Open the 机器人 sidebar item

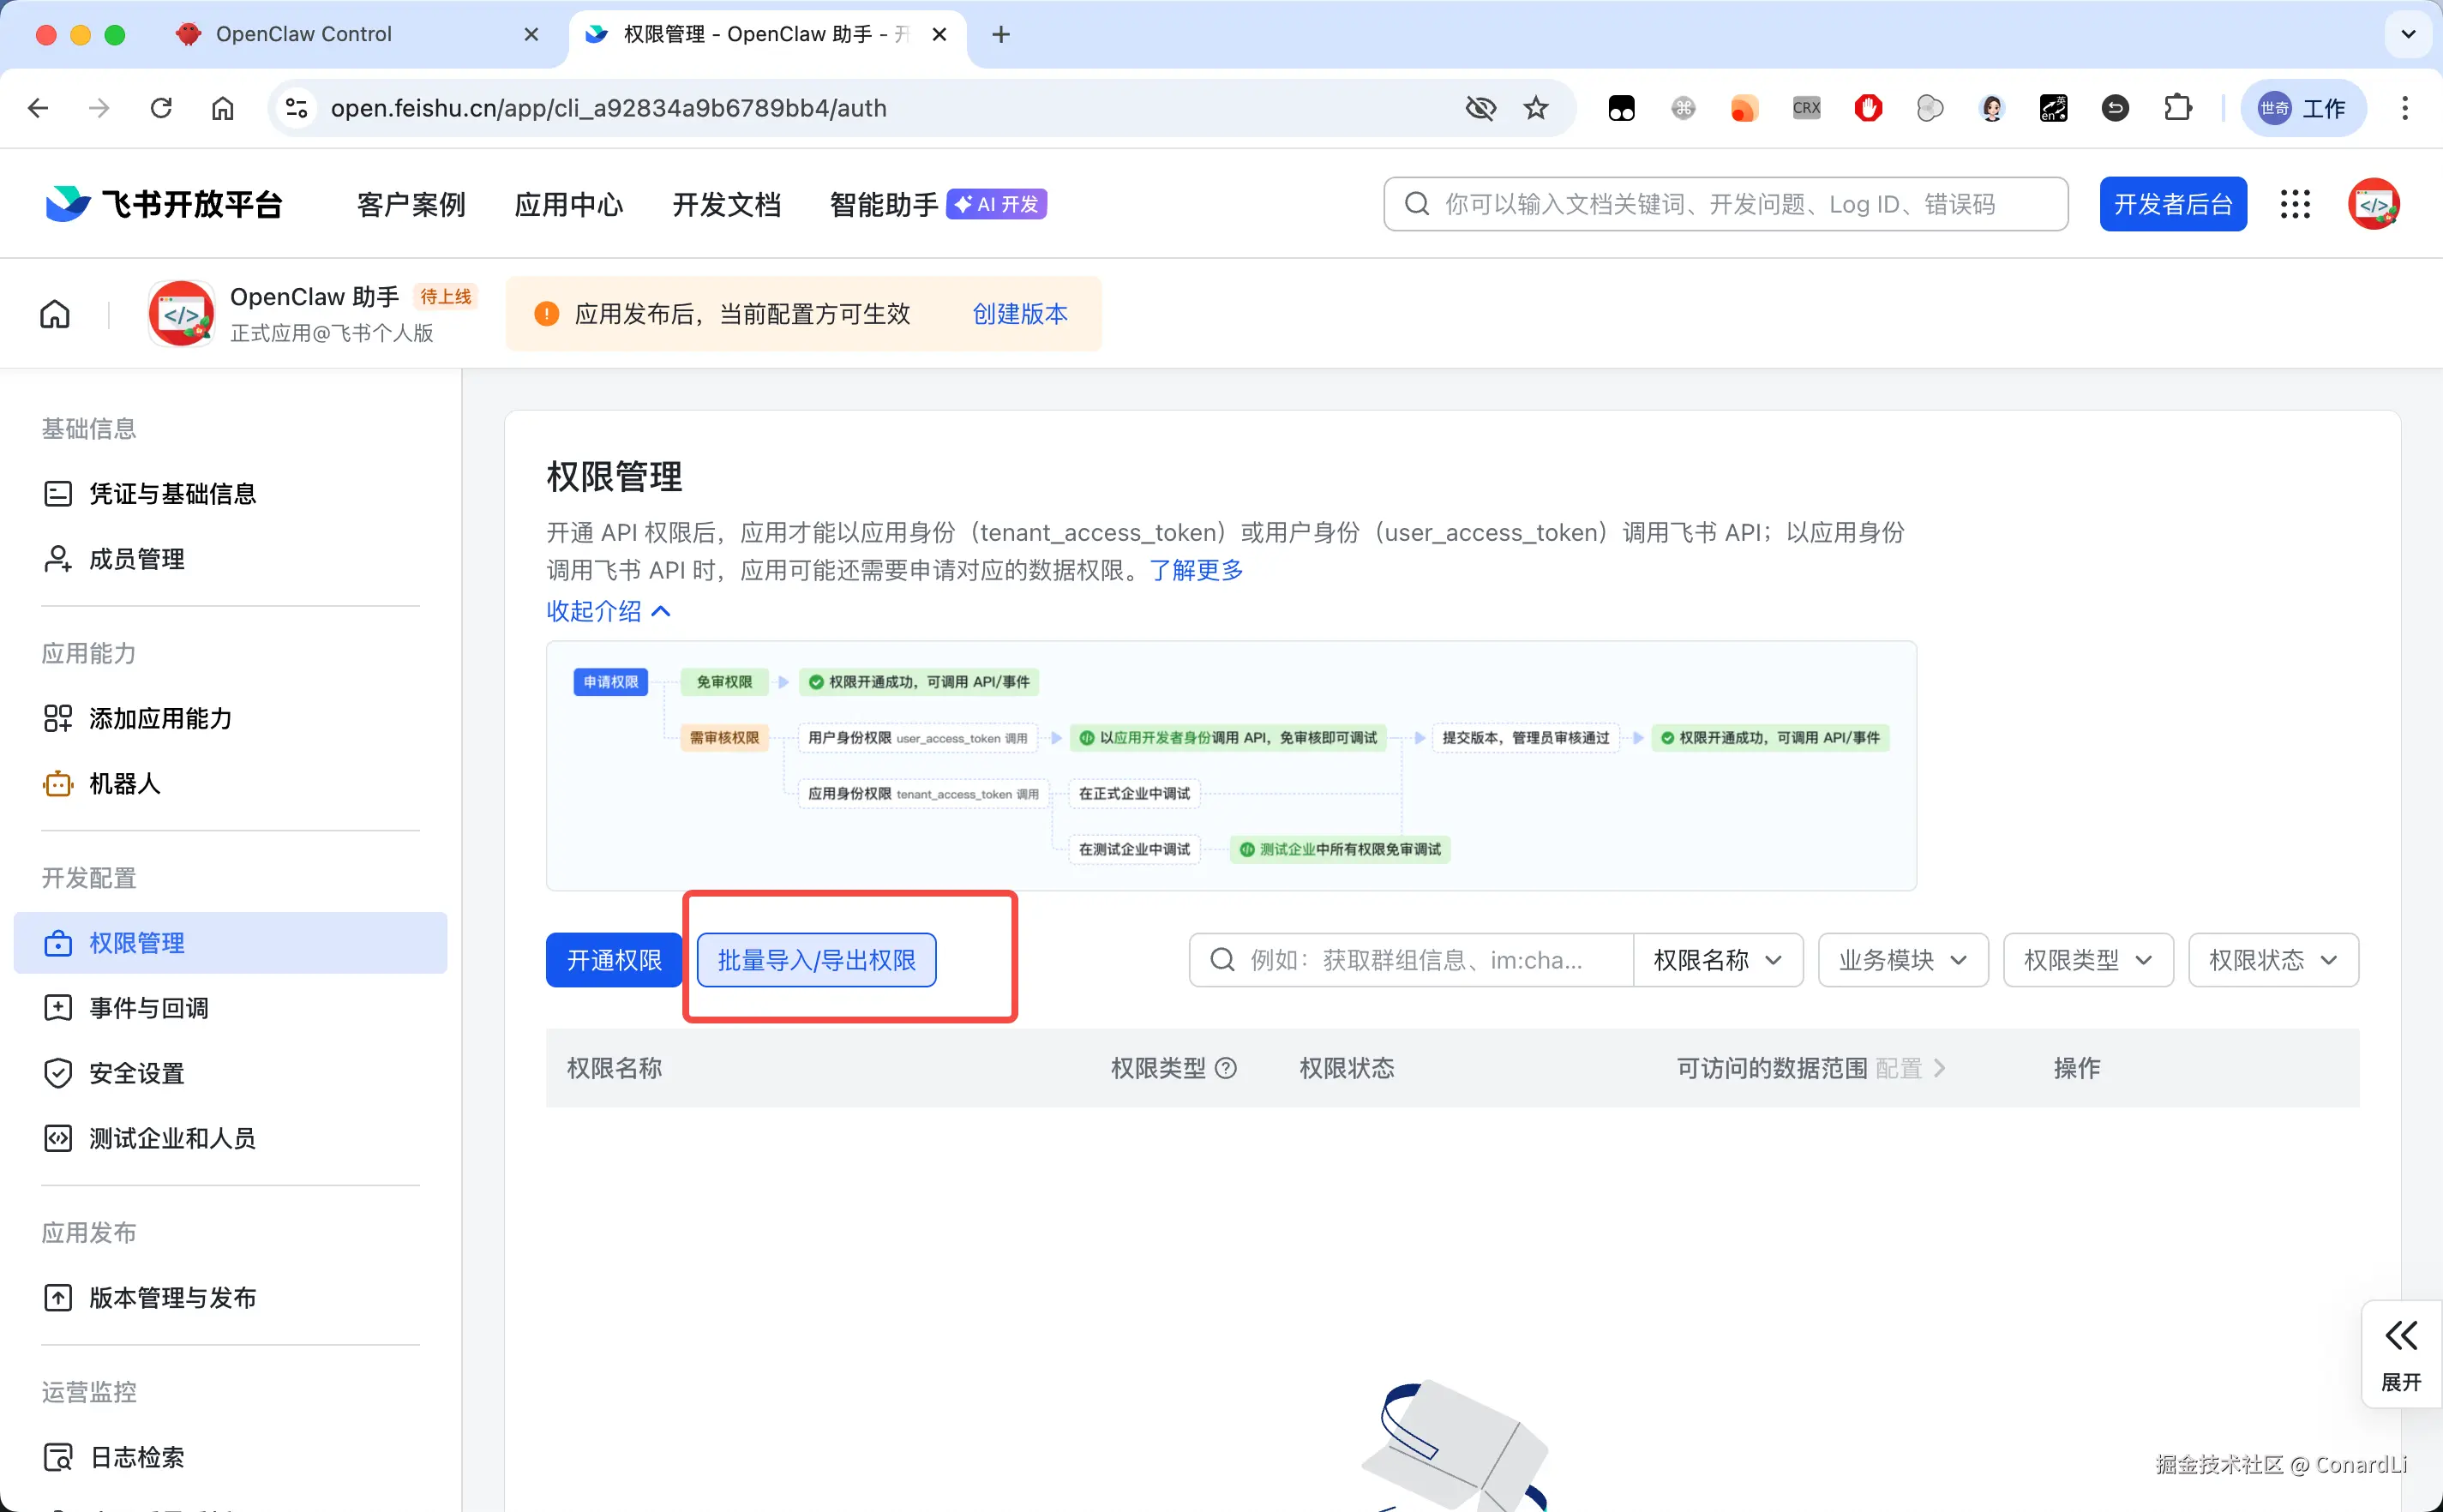pos(124,783)
